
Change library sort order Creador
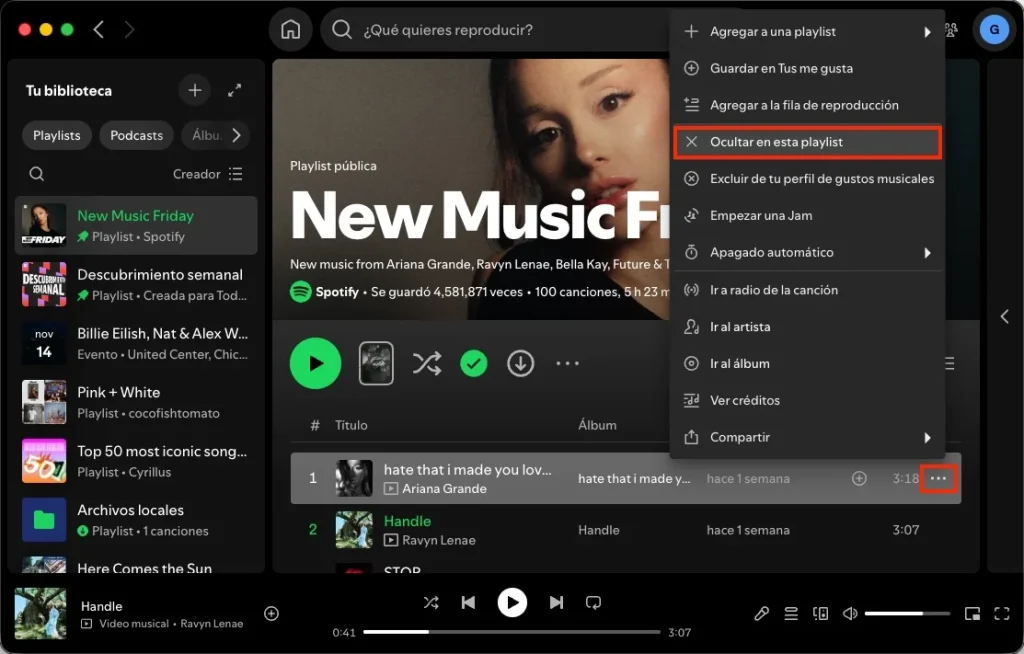[x=208, y=174]
